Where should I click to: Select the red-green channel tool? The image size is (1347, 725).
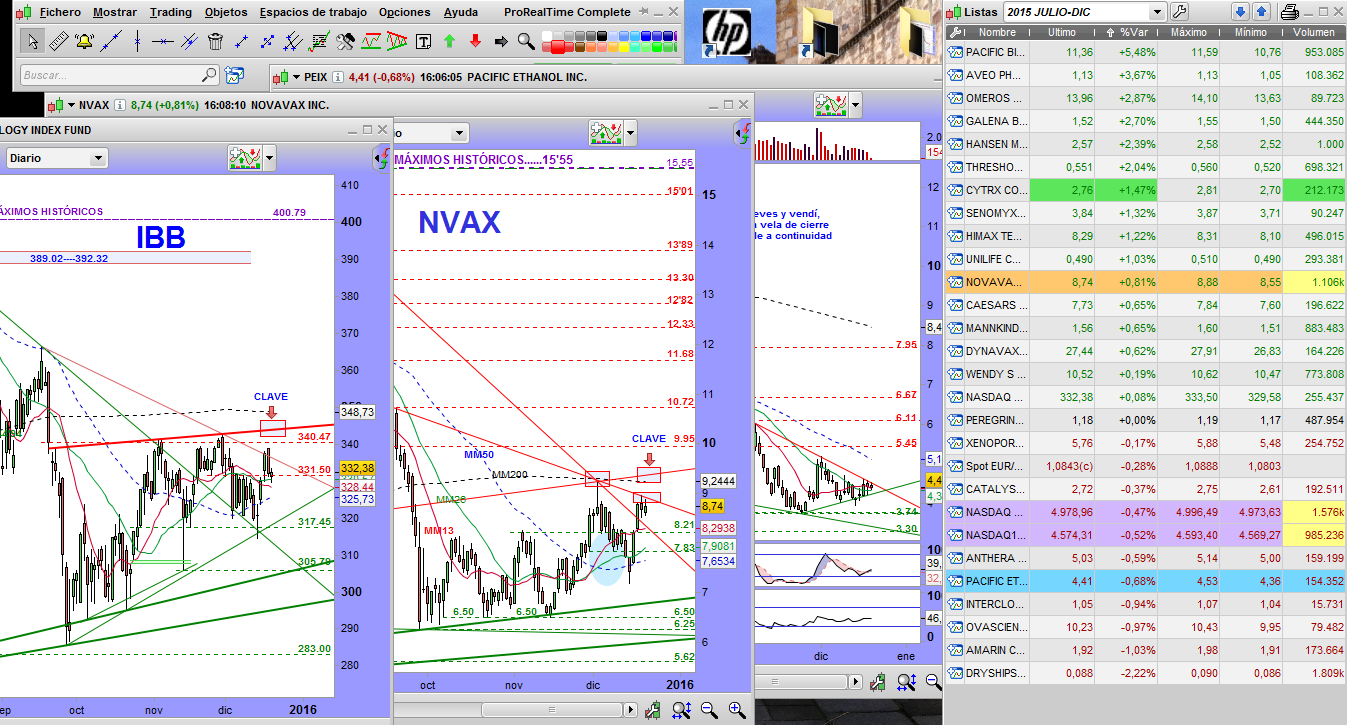pos(371,41)
